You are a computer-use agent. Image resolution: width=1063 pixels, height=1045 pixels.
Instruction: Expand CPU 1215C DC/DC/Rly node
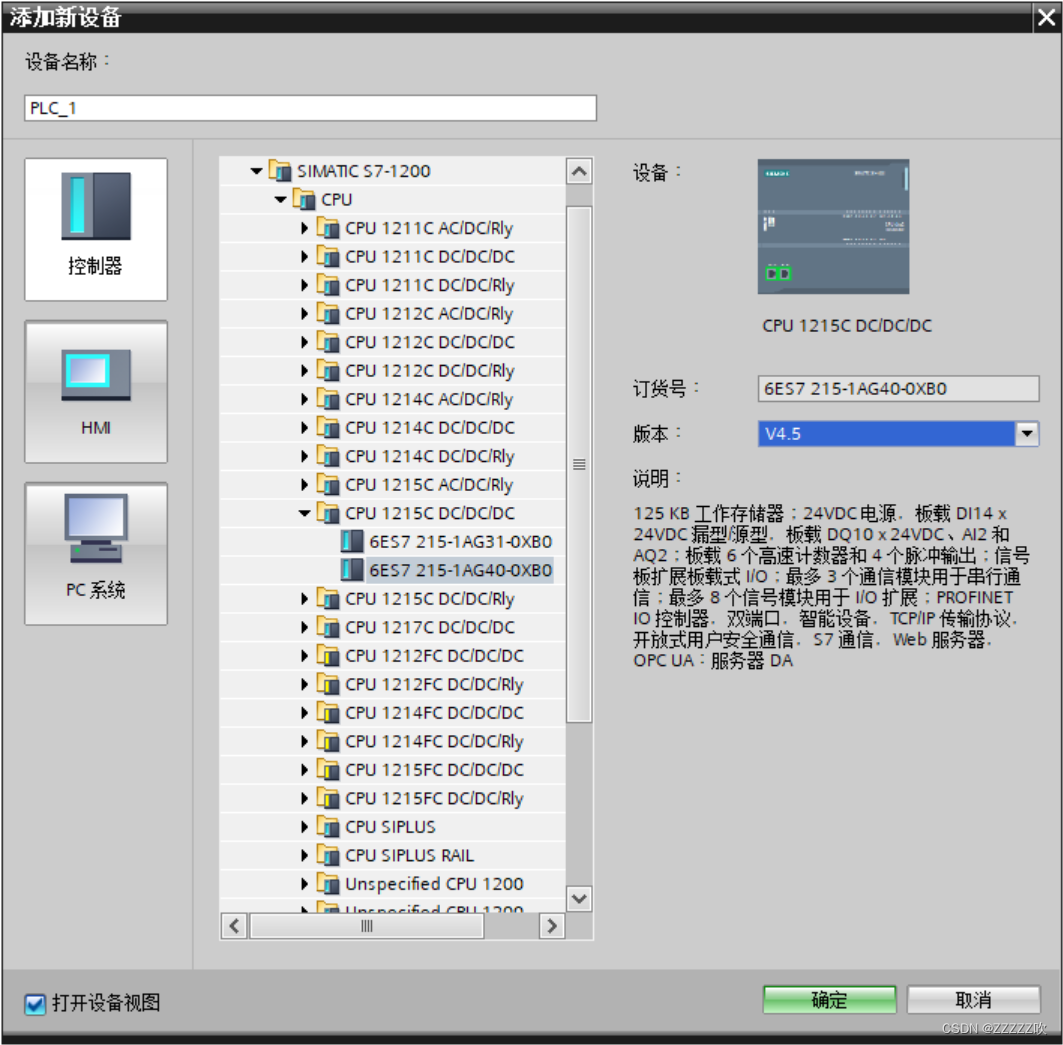pos(304,599)
